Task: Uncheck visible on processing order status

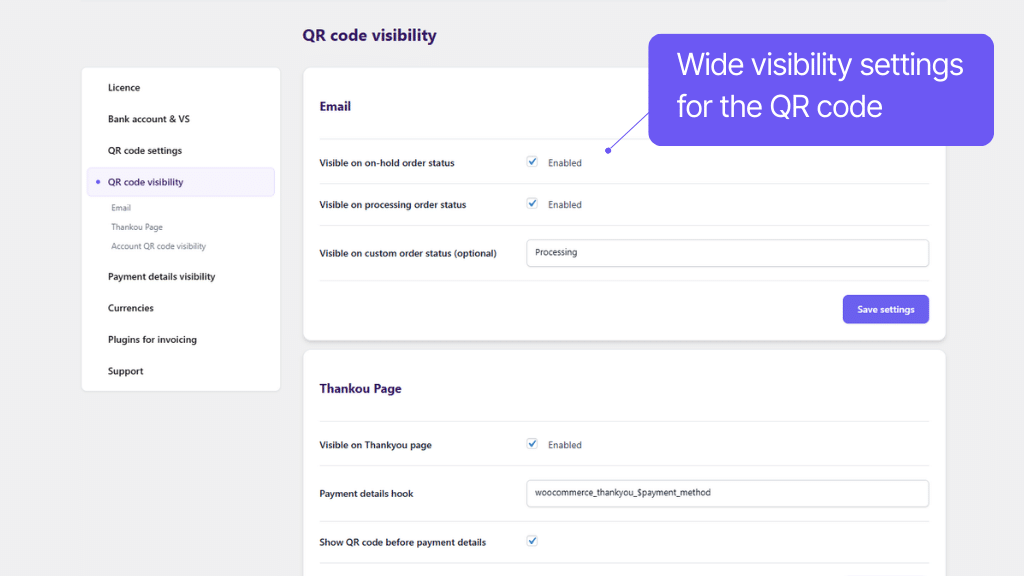Action: click(x=532, y=204)
